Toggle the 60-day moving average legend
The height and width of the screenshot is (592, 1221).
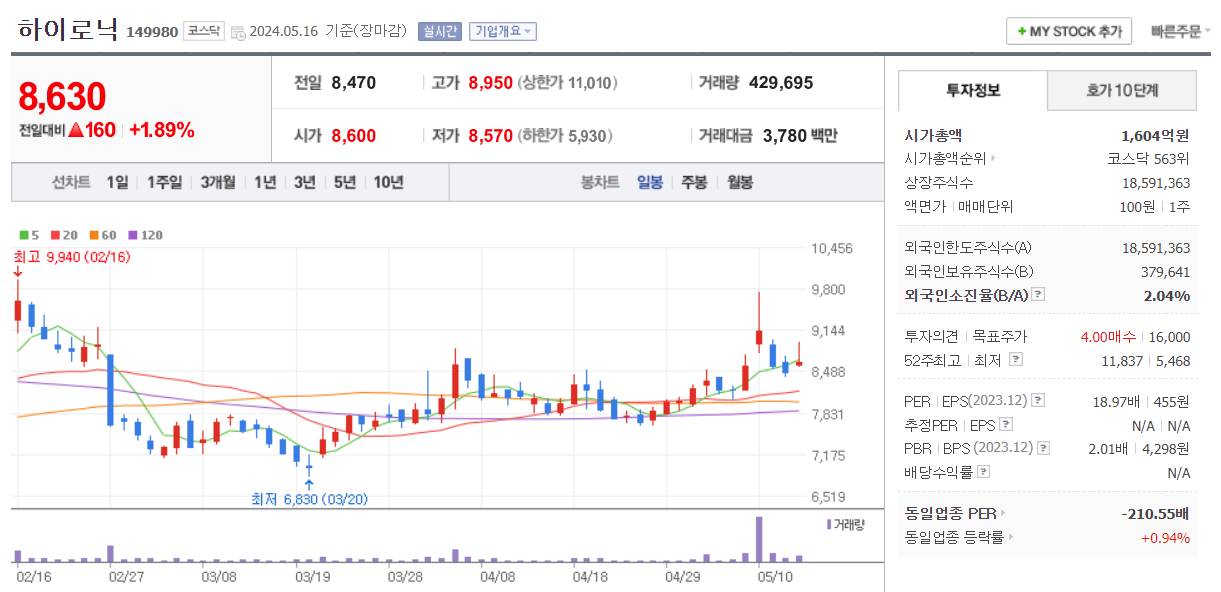100,235
